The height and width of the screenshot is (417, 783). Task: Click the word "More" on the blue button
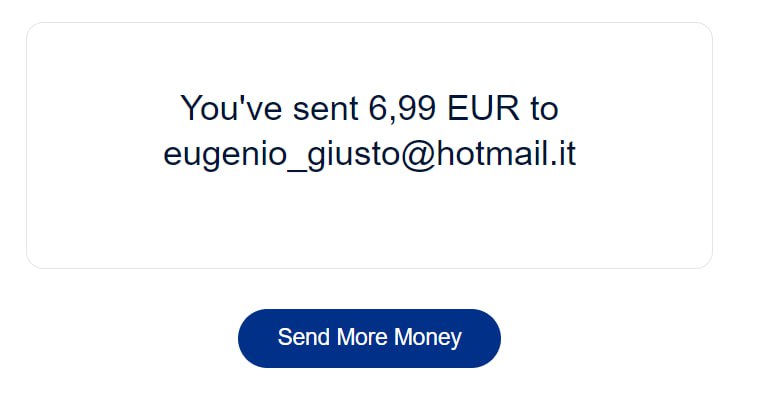click(362, 337)
